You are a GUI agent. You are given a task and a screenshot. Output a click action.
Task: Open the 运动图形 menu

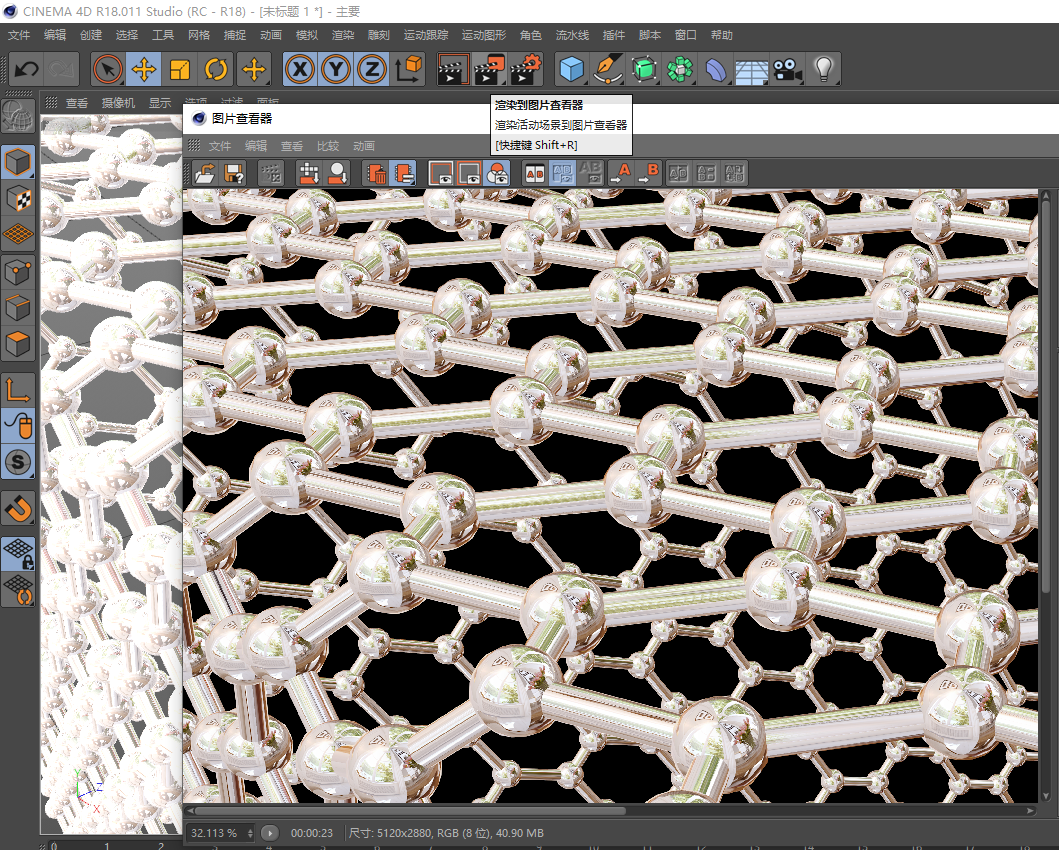(484, 35)
